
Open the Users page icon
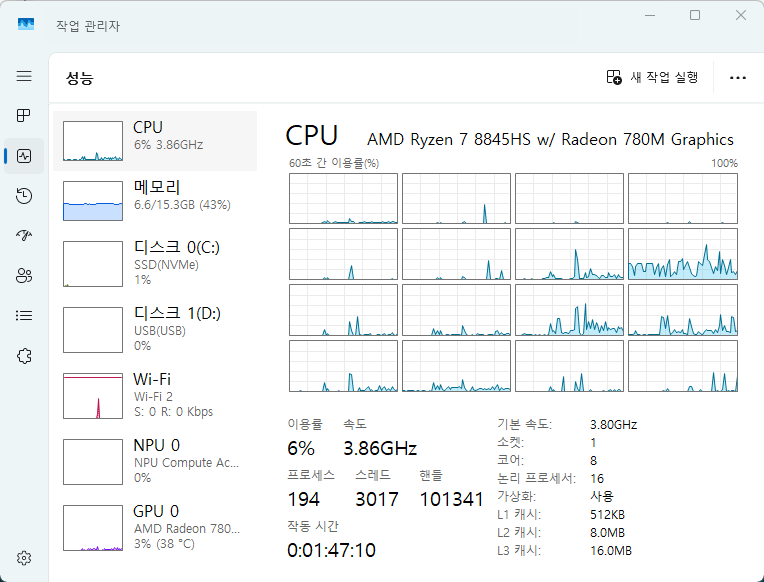click(24, 276)
